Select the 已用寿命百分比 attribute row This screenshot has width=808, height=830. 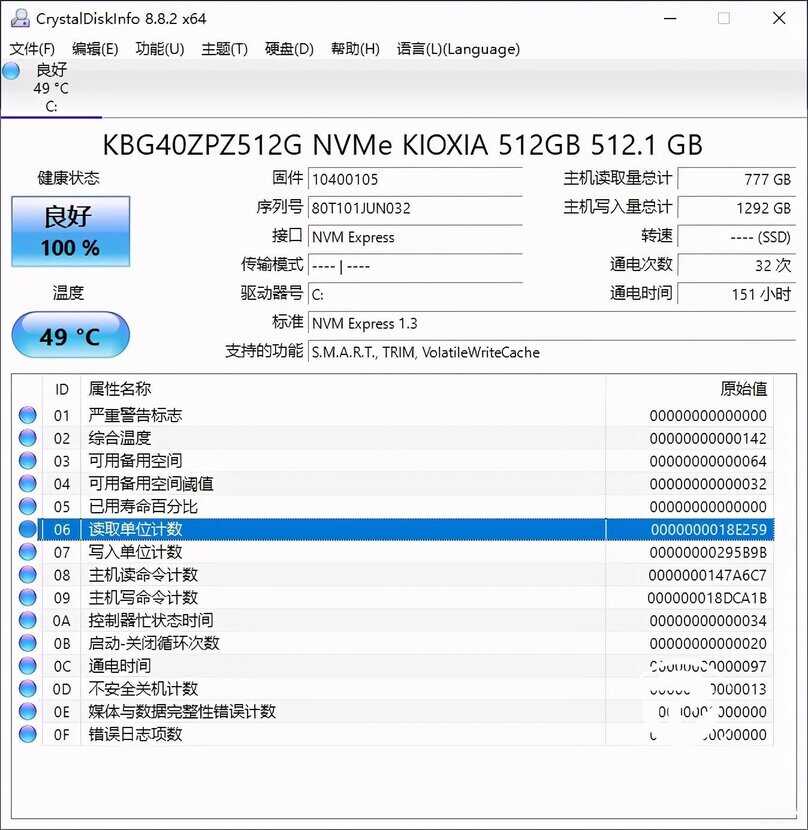pos(393,506)
